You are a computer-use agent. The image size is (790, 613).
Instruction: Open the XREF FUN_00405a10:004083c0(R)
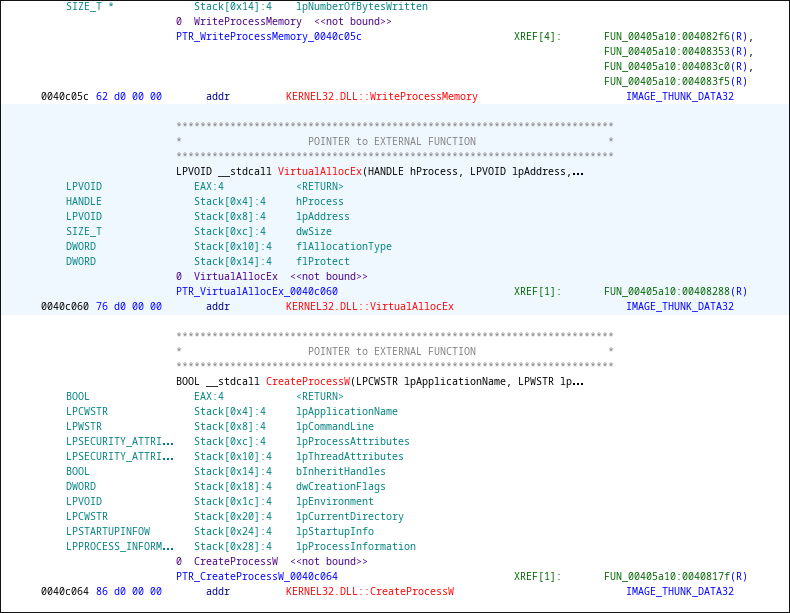678,67
